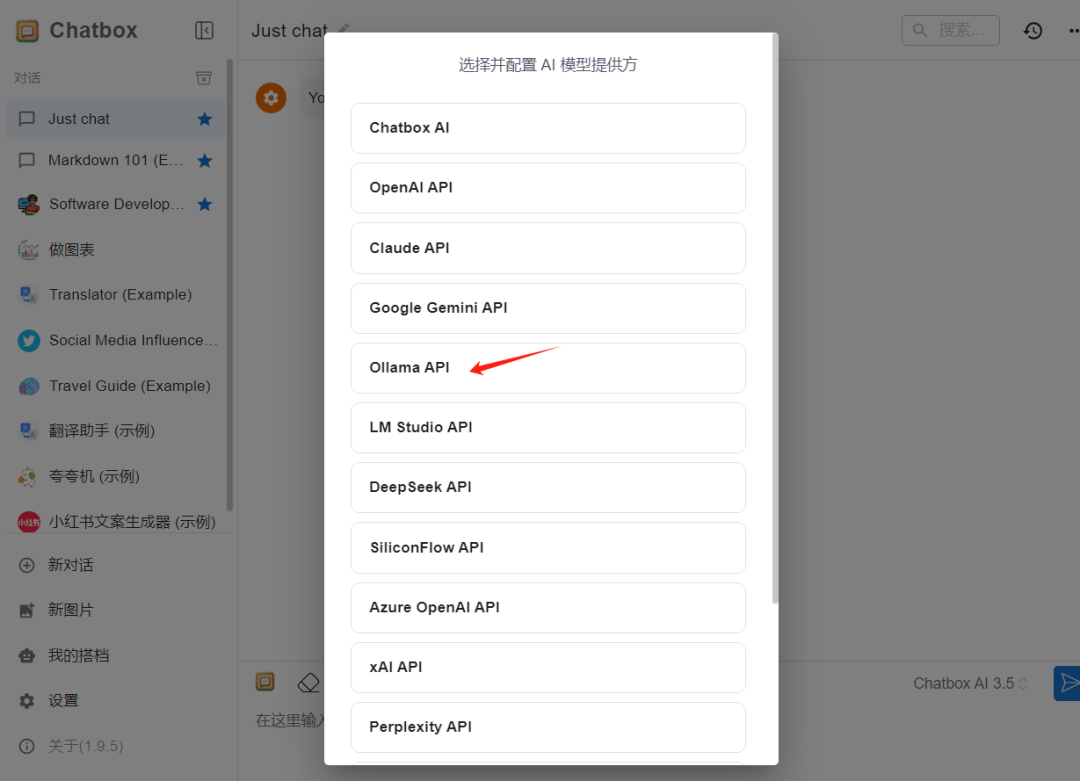
Task: Choose Perplexity API from provider list
Action: click(548, 727)
